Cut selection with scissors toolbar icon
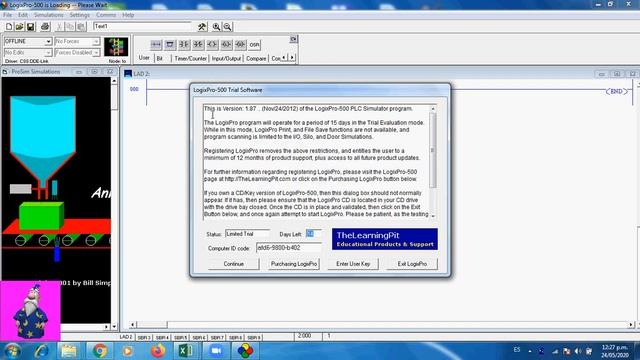640x360 pixels. 59,27
